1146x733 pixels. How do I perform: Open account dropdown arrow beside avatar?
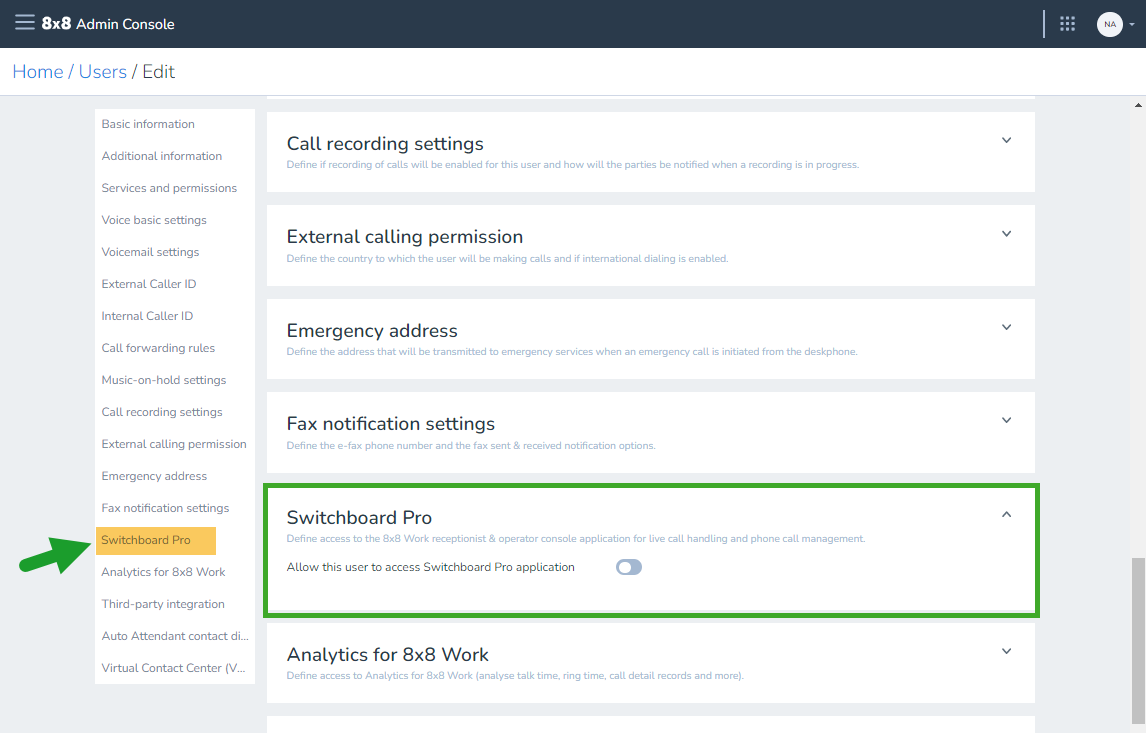pos(1131,24)
